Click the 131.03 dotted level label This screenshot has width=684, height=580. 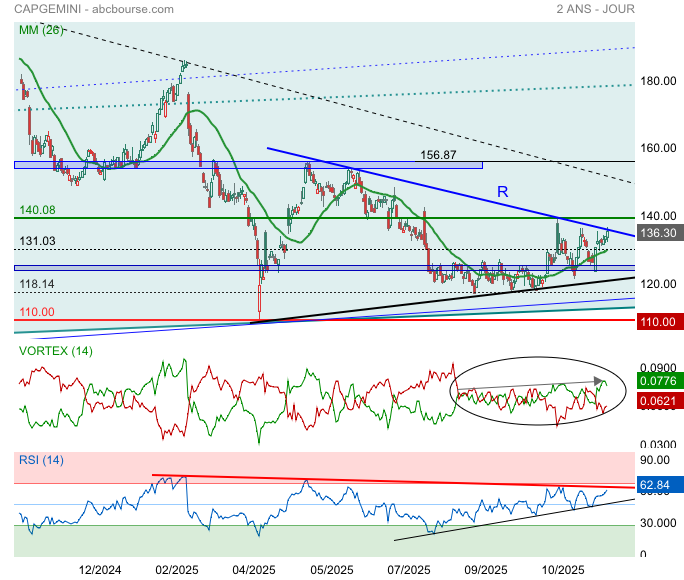(37, 241)
